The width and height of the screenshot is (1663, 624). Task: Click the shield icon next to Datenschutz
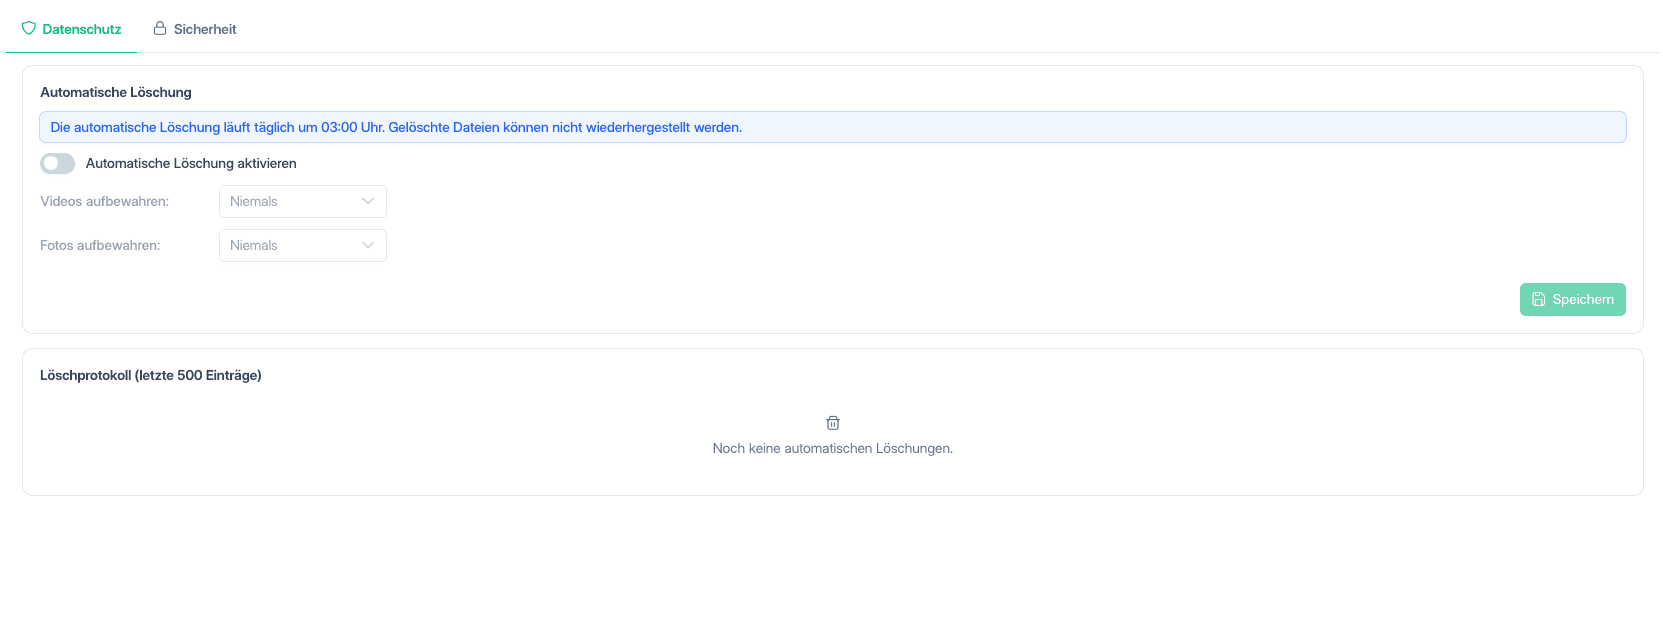(29, 29)
